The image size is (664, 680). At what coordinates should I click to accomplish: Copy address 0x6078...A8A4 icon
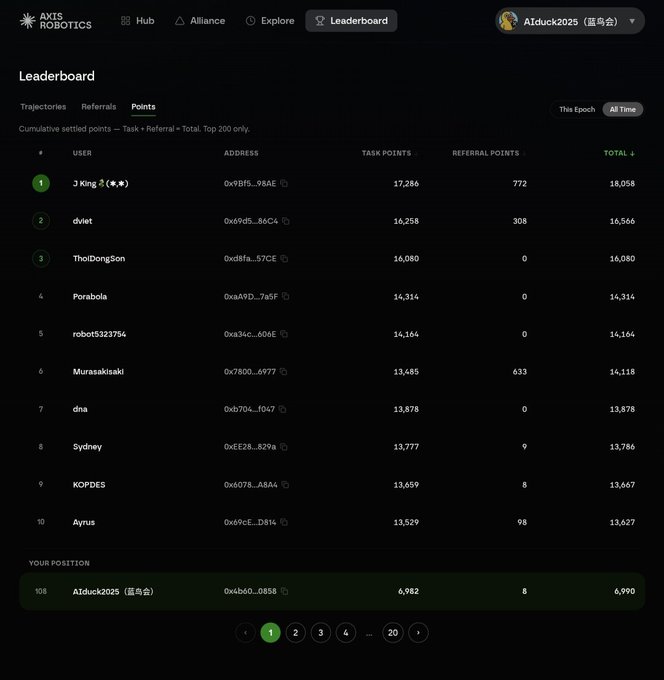tap(285, 484)
